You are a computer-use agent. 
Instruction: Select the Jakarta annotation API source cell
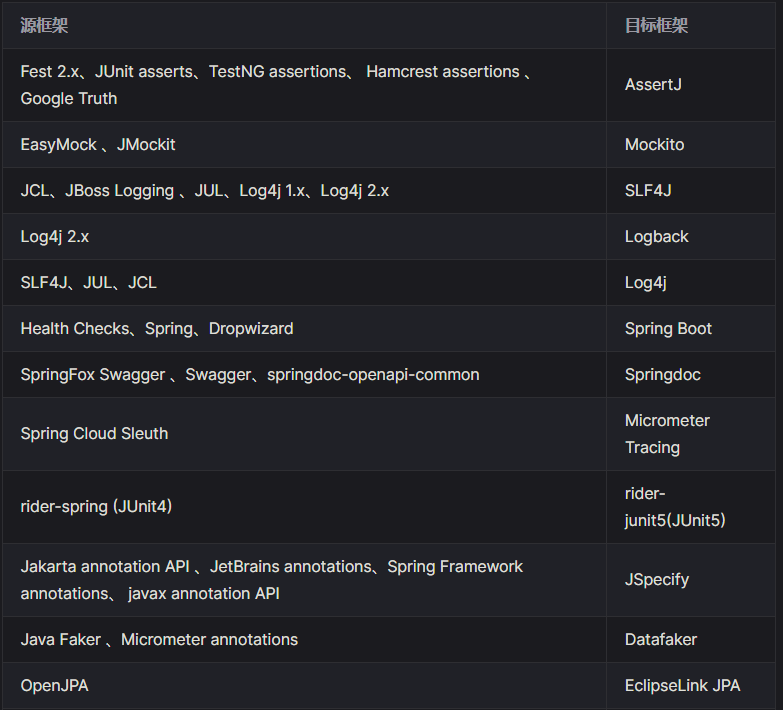(x=304, y=580)
